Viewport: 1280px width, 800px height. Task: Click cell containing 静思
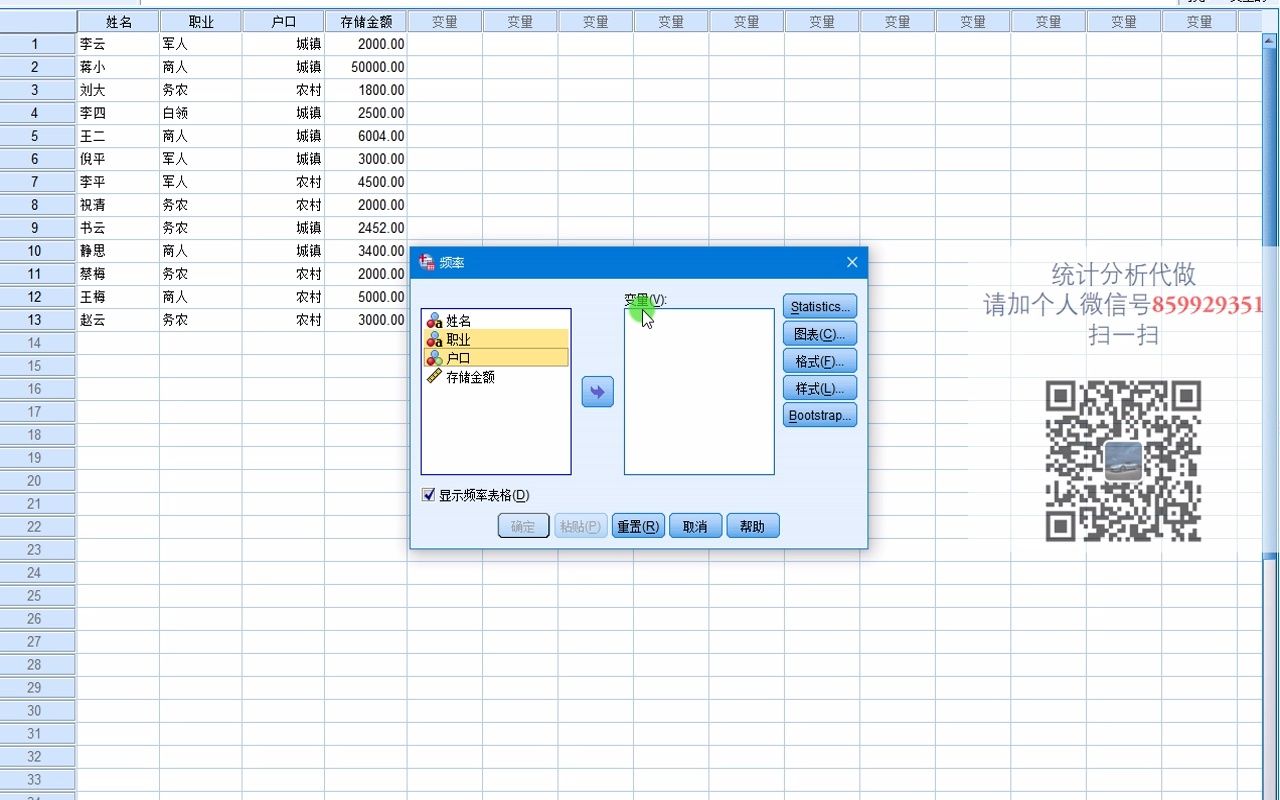118,251
